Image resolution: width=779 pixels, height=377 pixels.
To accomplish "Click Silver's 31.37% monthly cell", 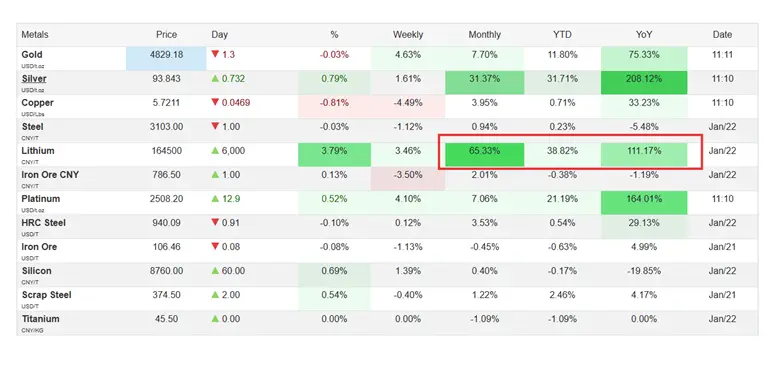I will pyautogui.click(x=484, y=82).
